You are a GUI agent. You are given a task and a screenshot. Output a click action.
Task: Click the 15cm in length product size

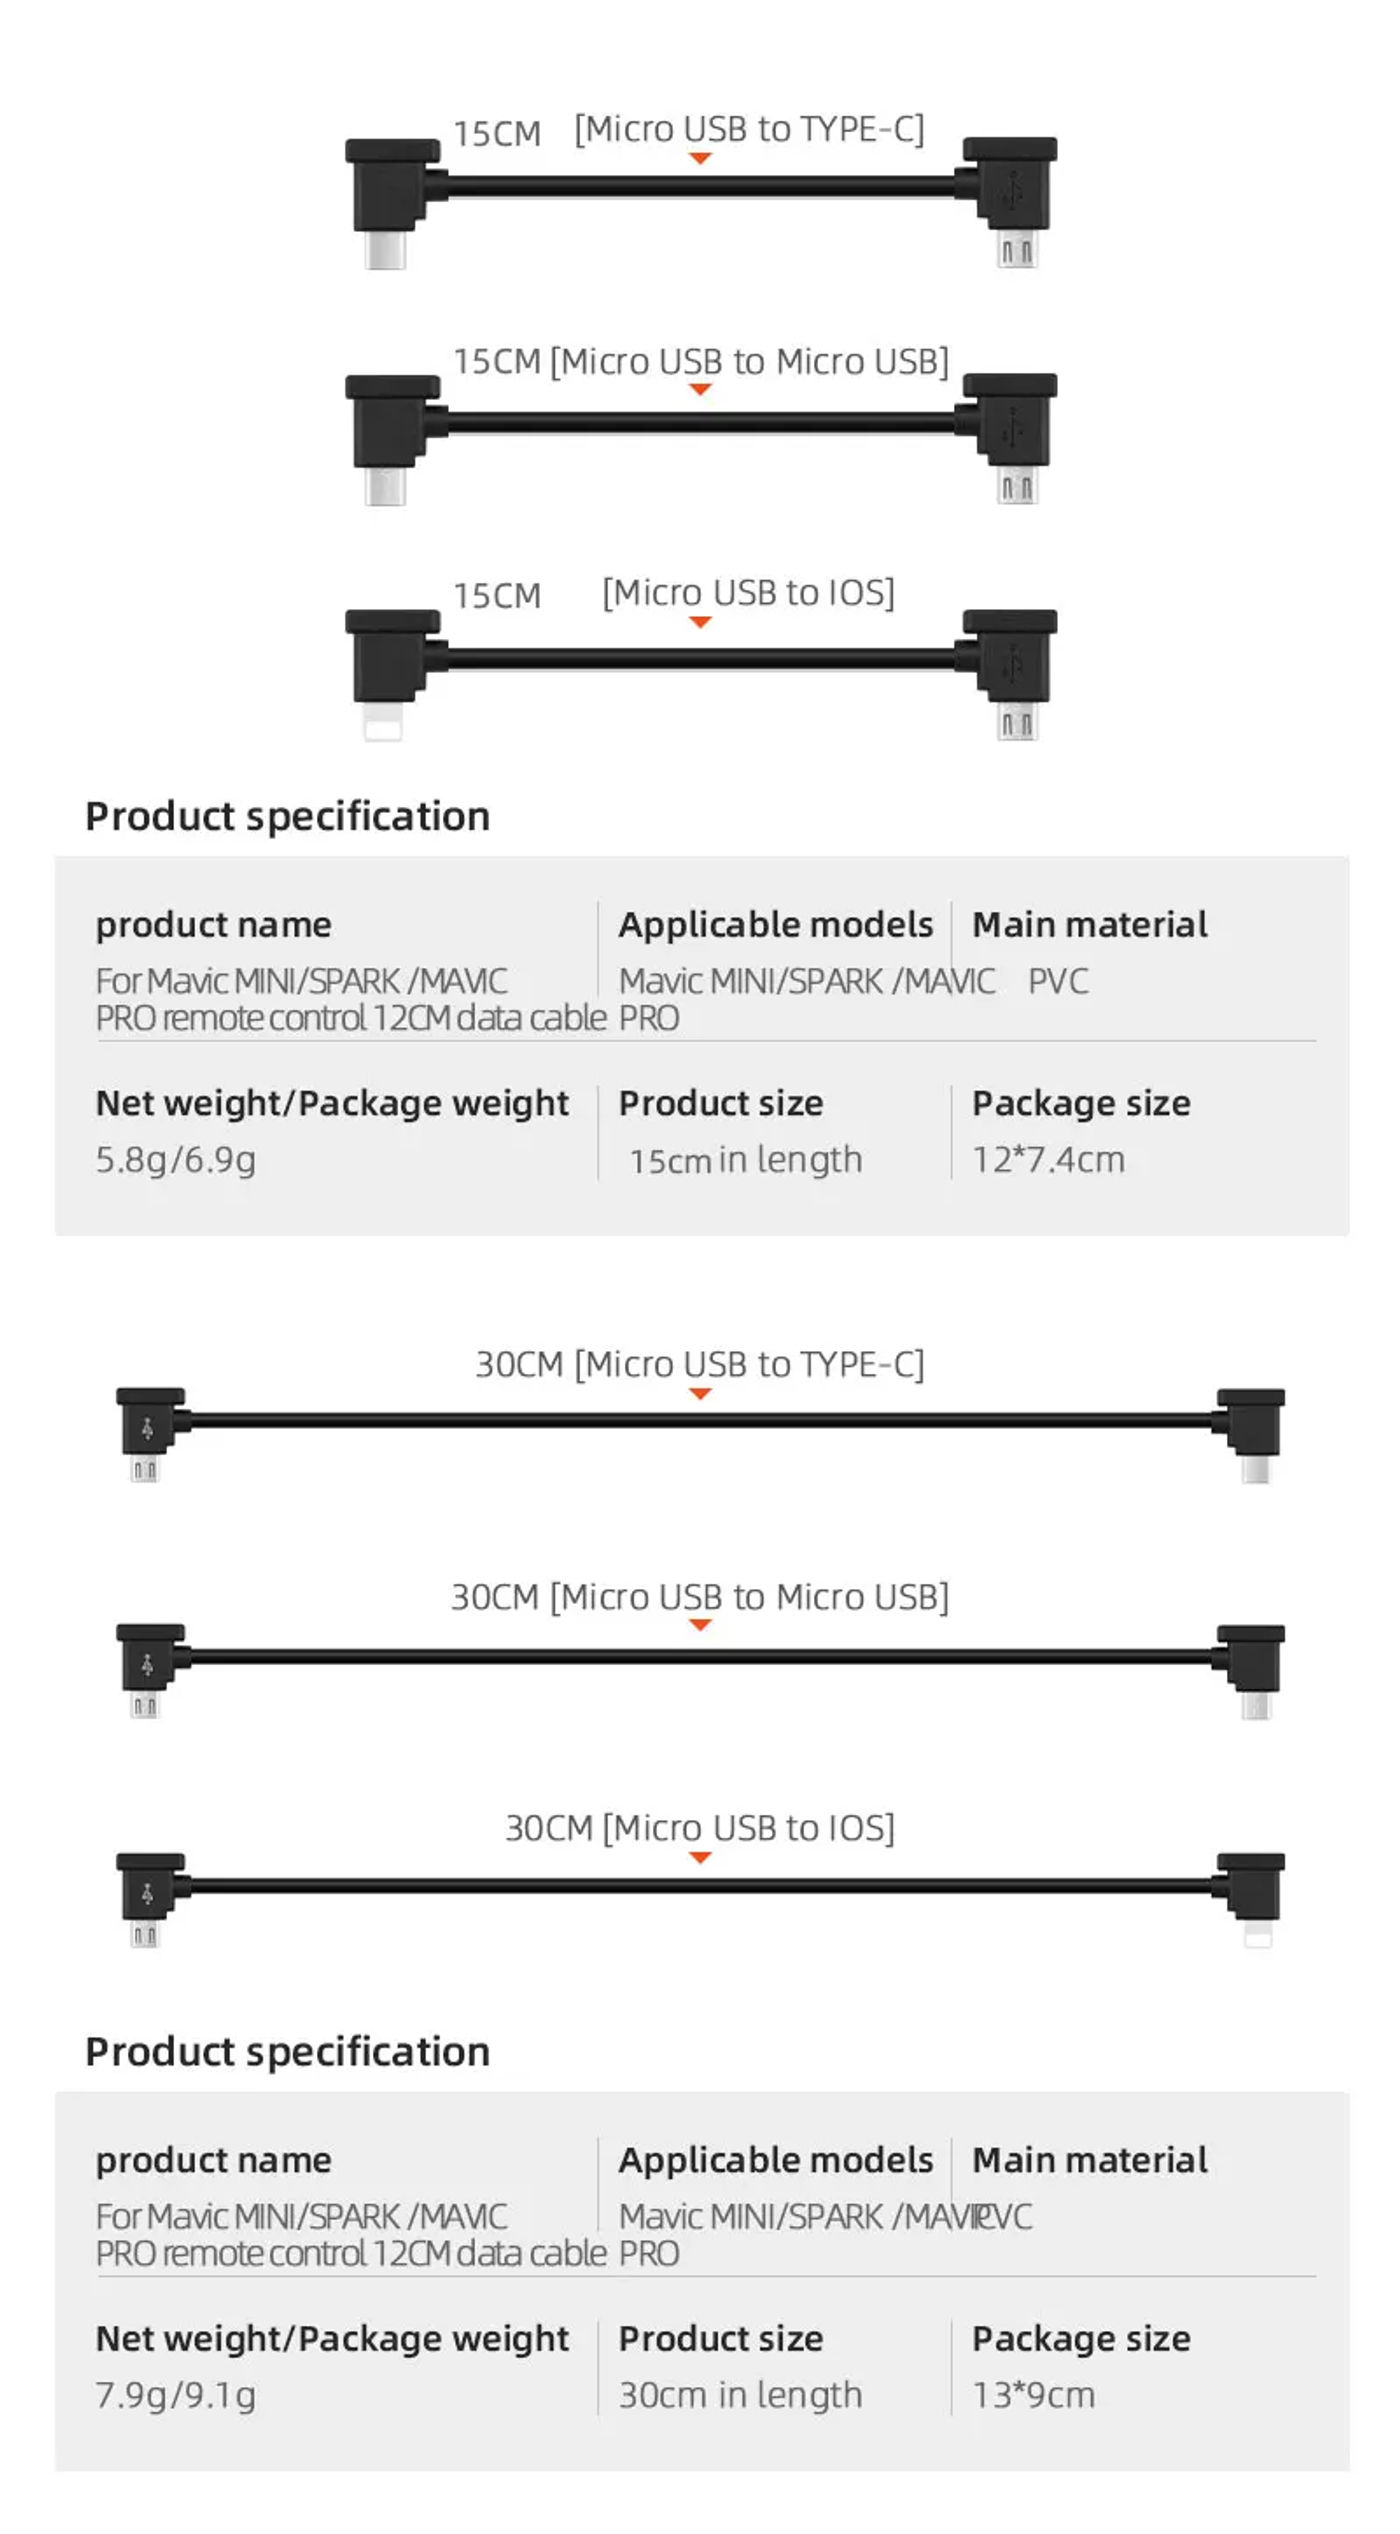click(746, 1160)
